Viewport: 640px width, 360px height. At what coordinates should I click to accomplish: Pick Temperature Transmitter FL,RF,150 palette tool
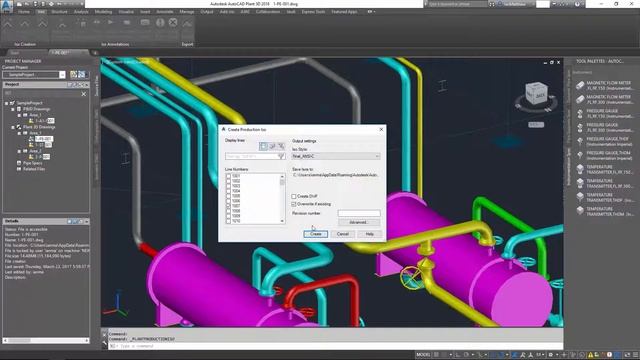tap(605, 169)
